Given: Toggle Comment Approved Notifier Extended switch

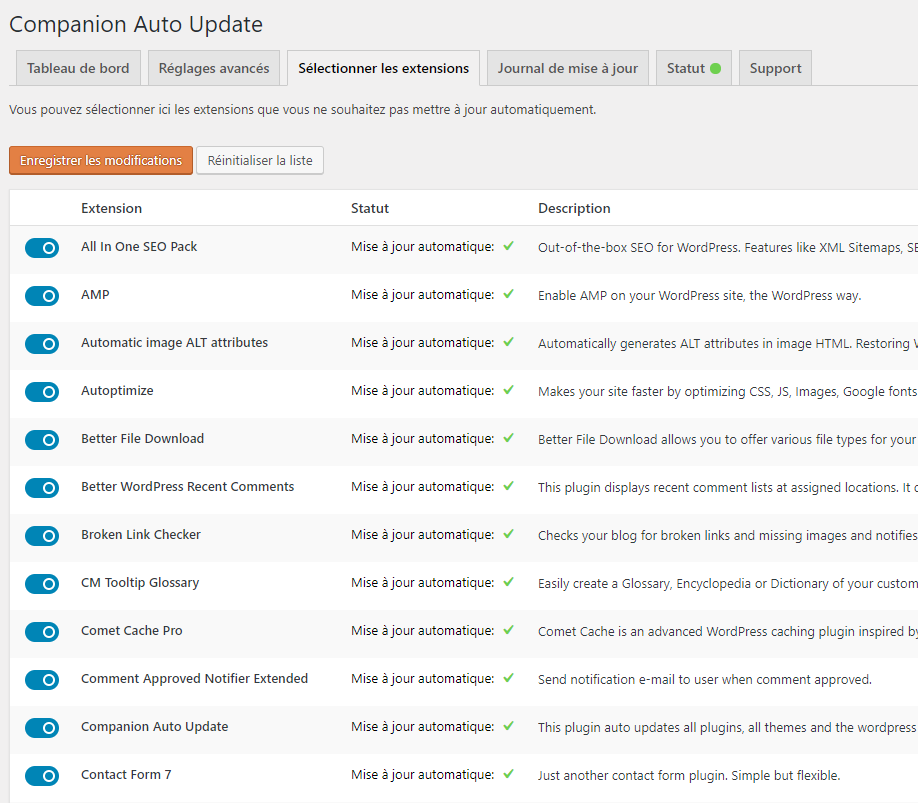Looking at the screenshot, I should [x=42, y=680].
